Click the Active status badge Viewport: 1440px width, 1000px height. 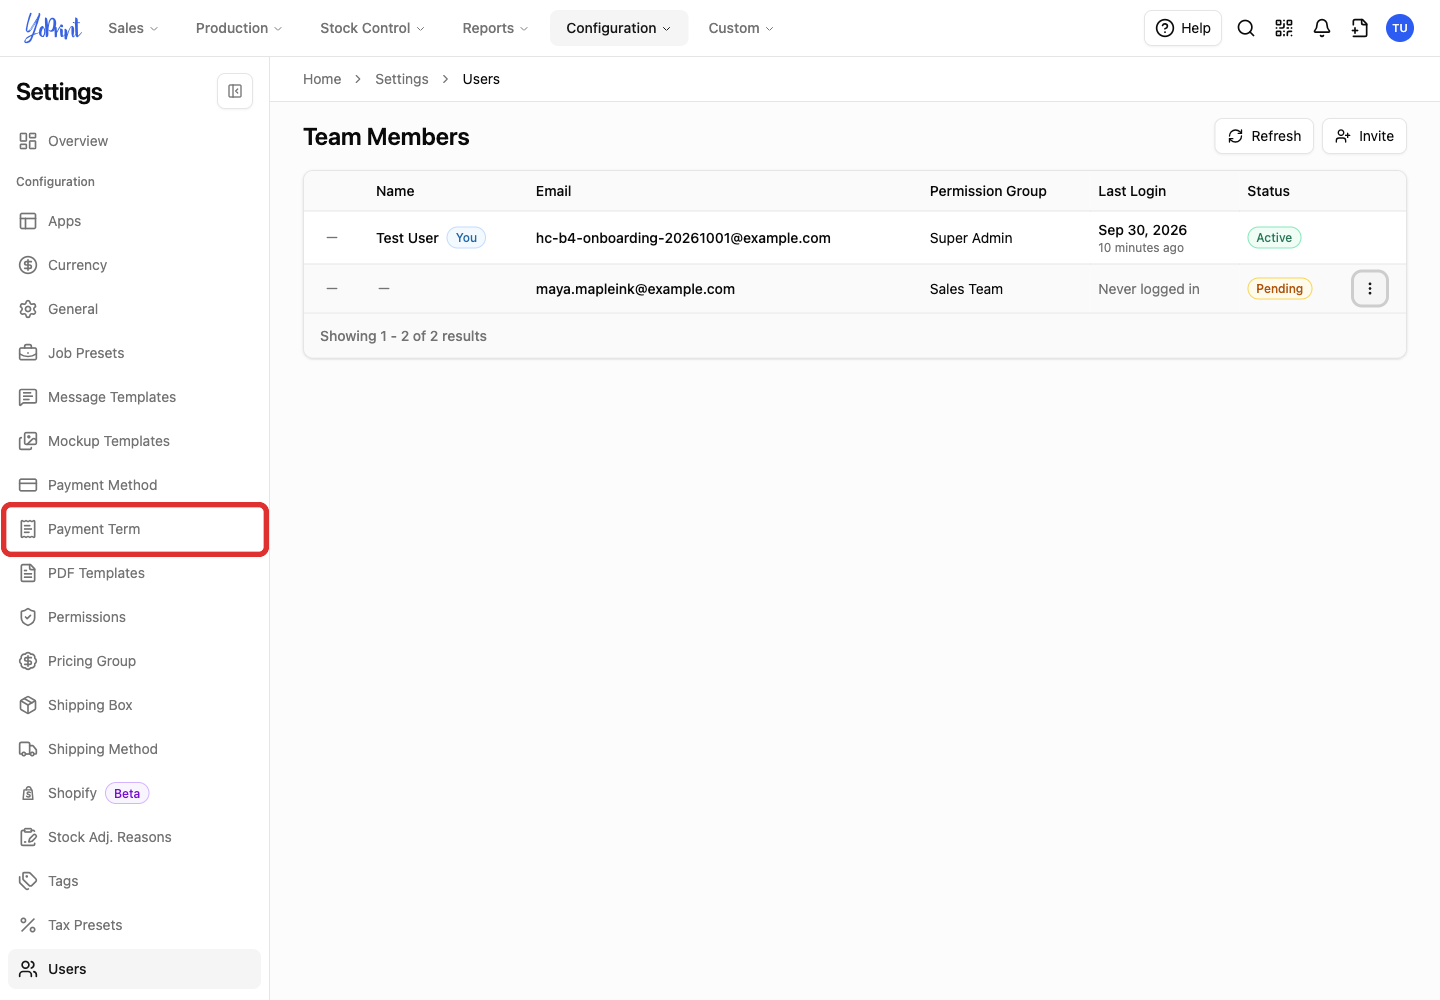click(x=1274, y=238)
